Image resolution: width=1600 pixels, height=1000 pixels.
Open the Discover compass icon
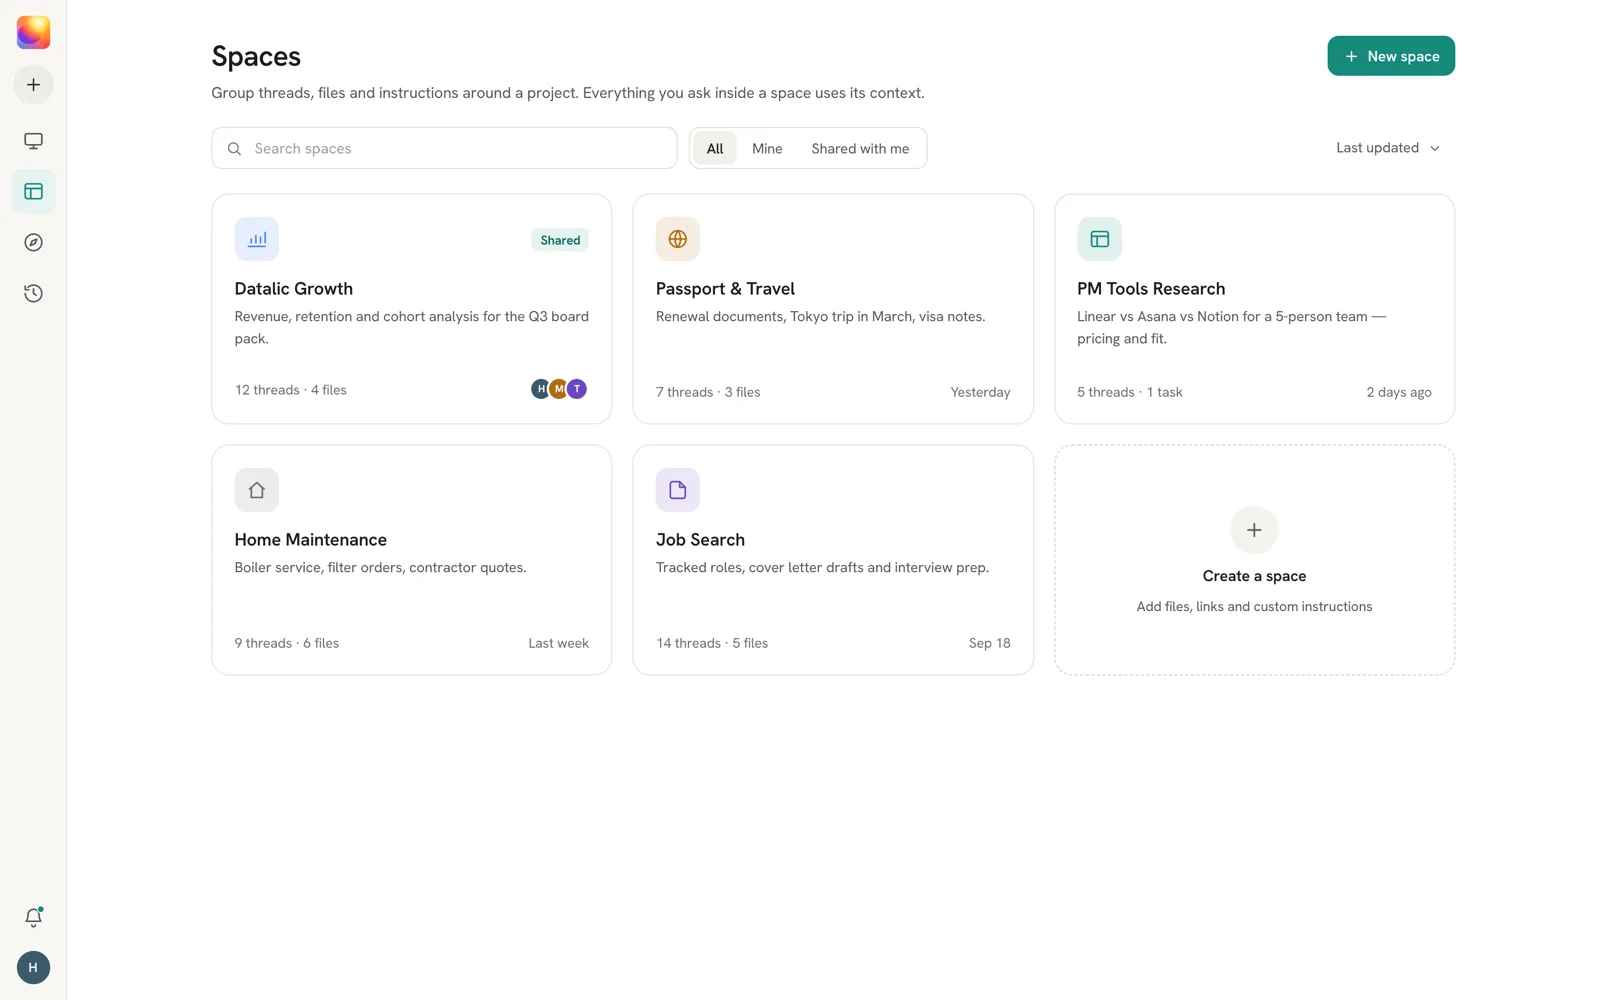click(x=33, y=242)
